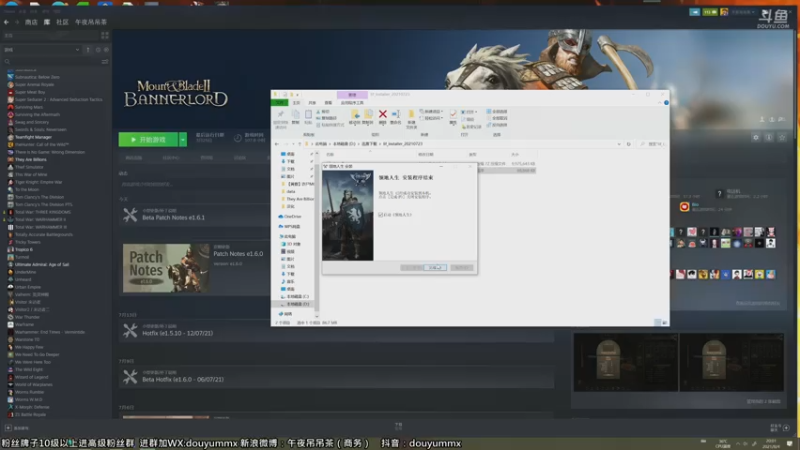The image size is (800, 450).
Task: Open the 库 library tab in Steam
Action: [x=46, y=22]
